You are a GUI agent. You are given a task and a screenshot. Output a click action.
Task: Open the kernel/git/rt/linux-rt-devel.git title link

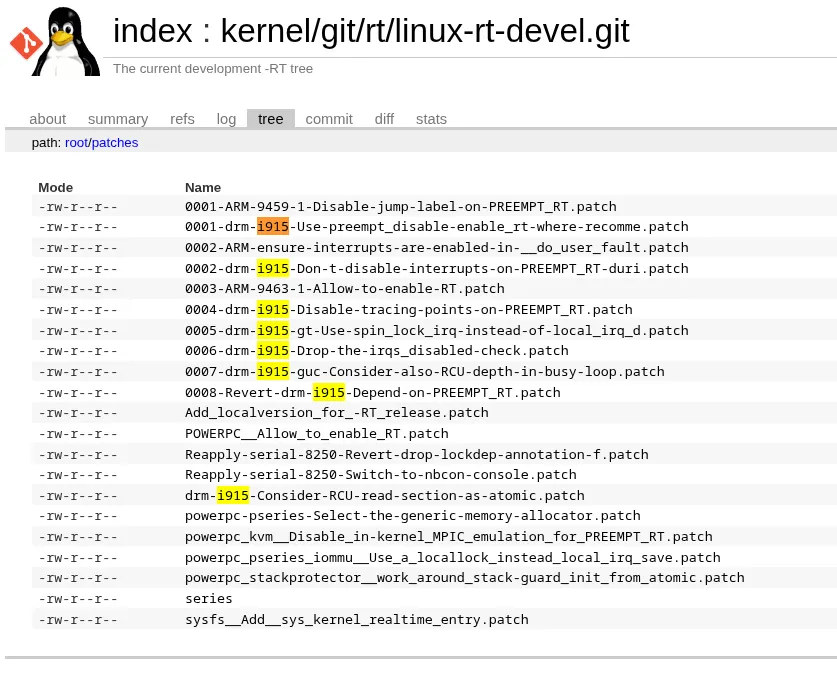(425, 31)
